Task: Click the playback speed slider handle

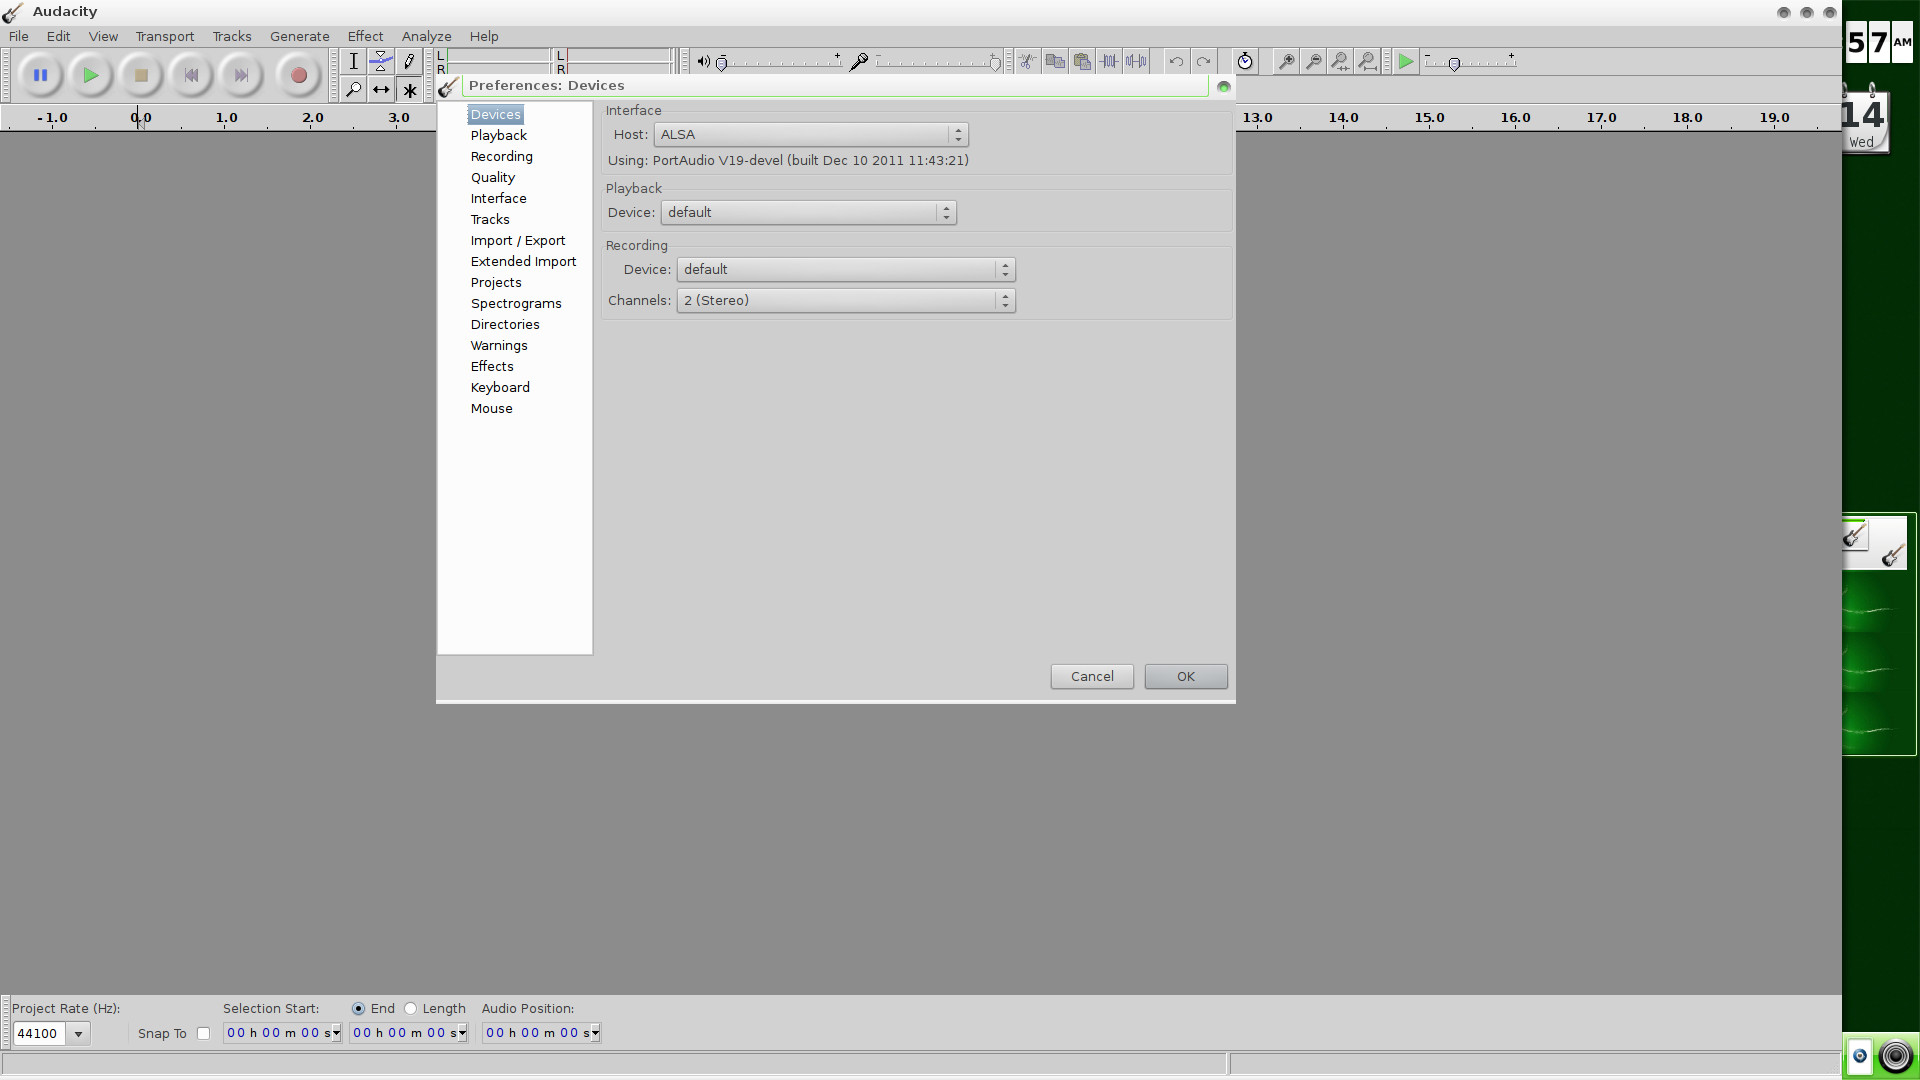Action: point(1454,64)
